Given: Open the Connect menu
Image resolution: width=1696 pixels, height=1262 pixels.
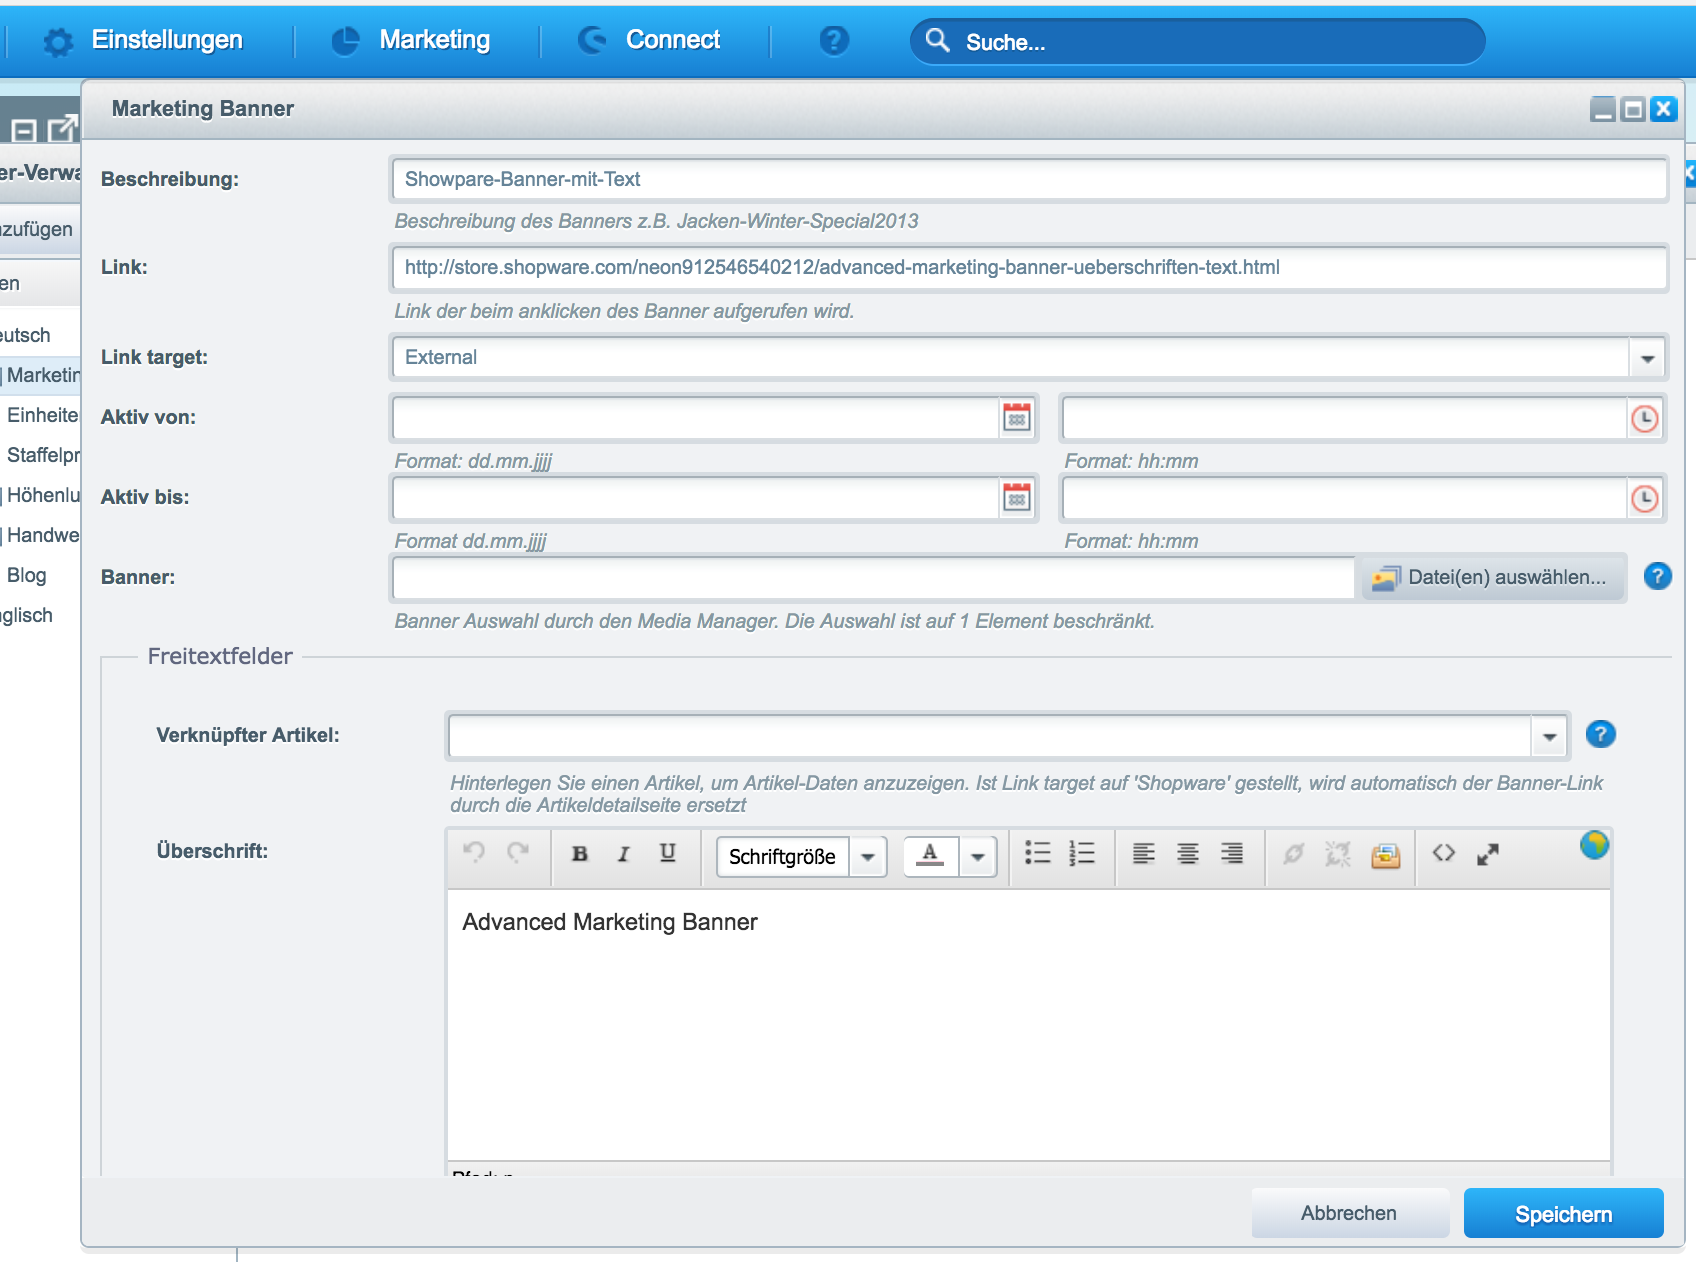Looking at the screenshot, I should [x=649, y=40].
